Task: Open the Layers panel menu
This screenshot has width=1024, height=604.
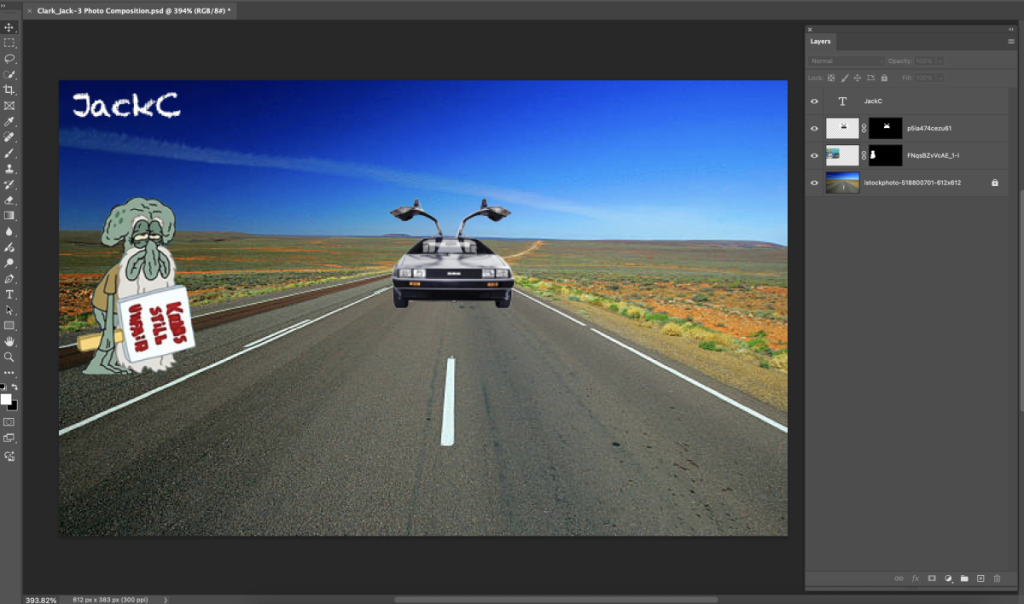Action: click(1011, 41)
